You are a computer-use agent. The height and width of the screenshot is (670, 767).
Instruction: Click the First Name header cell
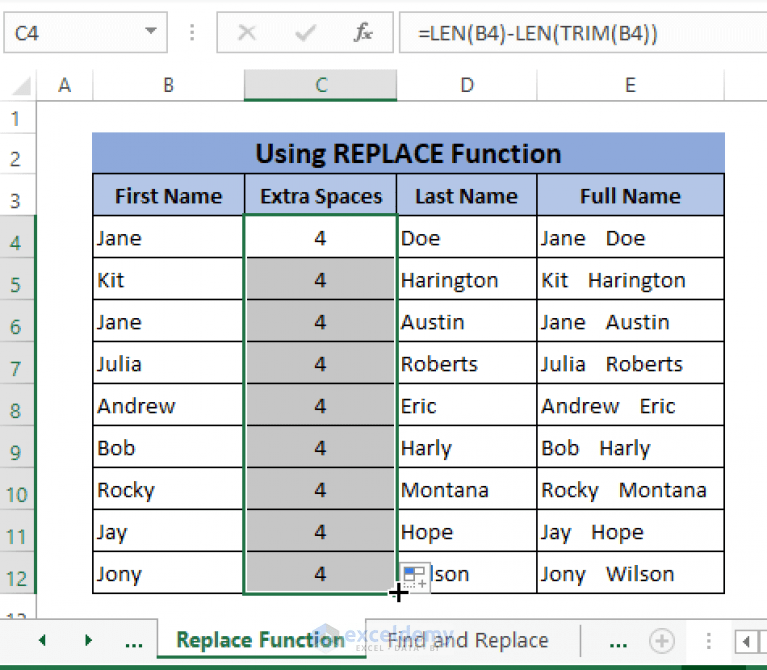click(x=168, y=196)
